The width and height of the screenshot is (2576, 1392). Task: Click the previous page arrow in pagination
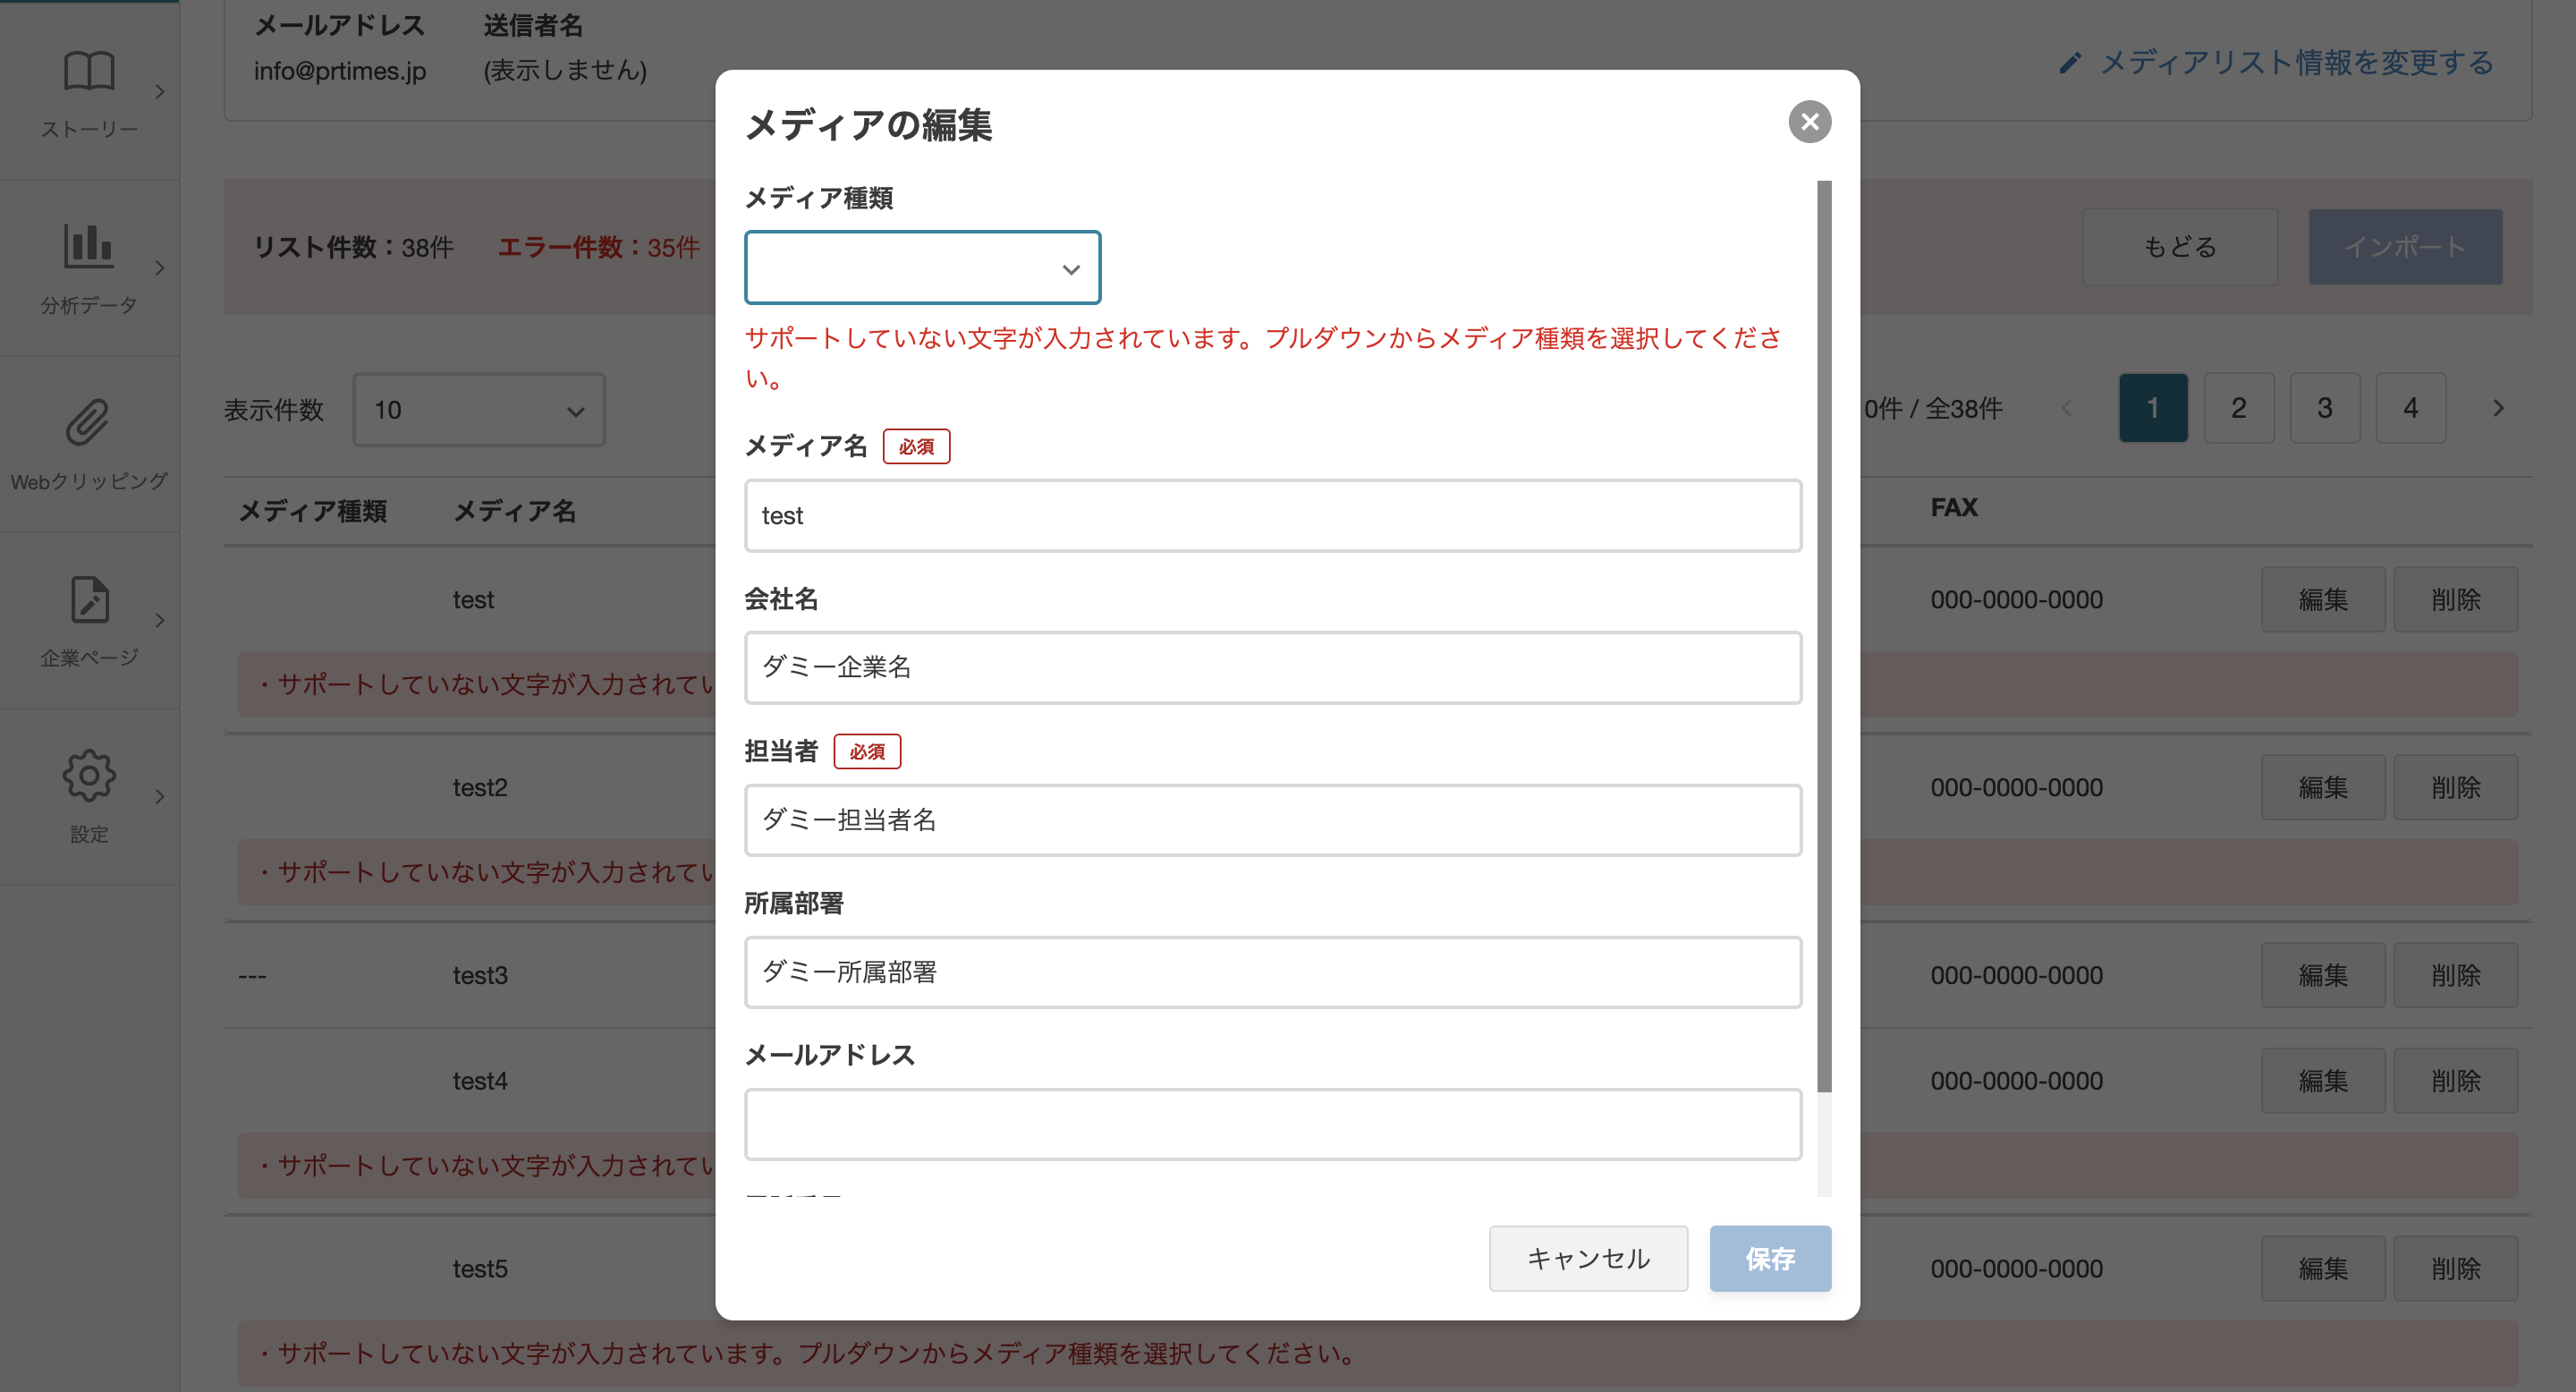pyautogui.click(x=2067, y=408)
